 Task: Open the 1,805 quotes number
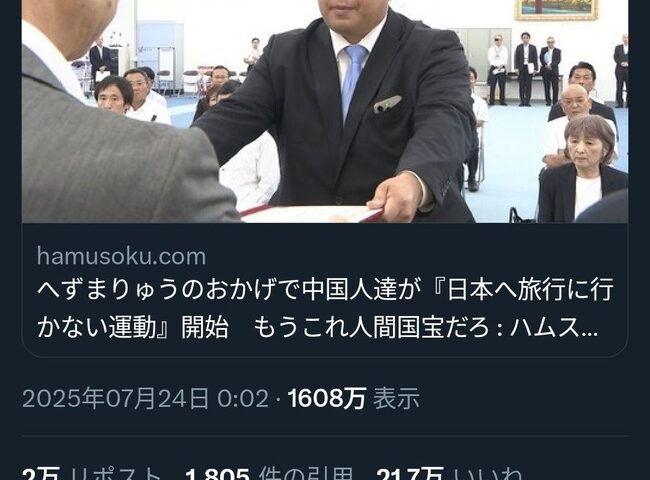pyautogui.click(x=217, y=474)
